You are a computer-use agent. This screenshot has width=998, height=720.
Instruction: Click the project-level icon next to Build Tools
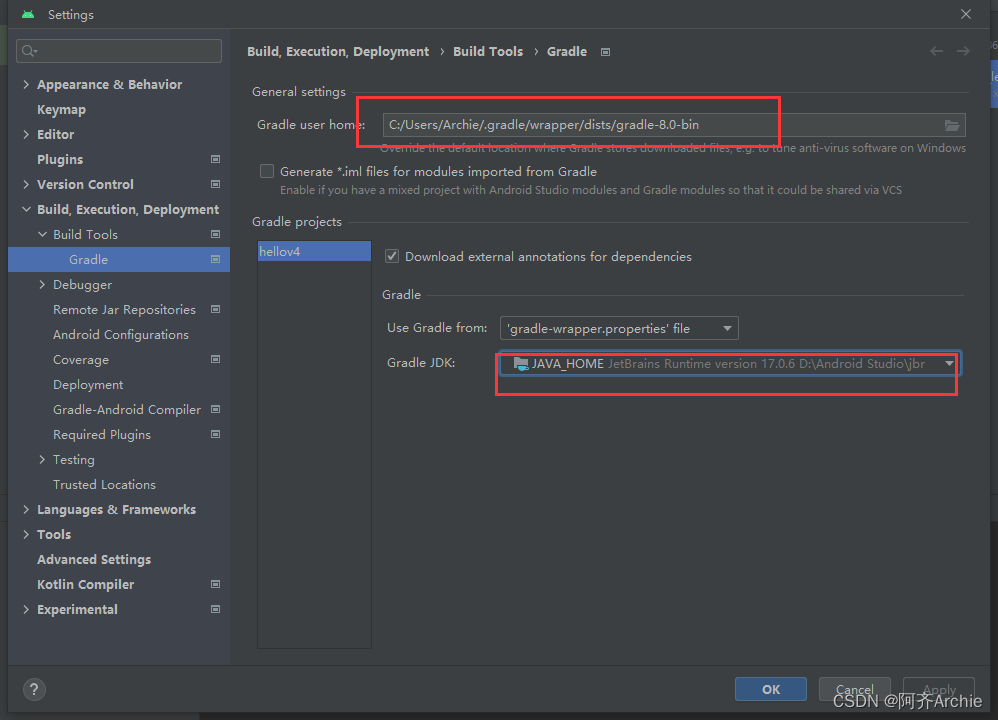[215, 234]
